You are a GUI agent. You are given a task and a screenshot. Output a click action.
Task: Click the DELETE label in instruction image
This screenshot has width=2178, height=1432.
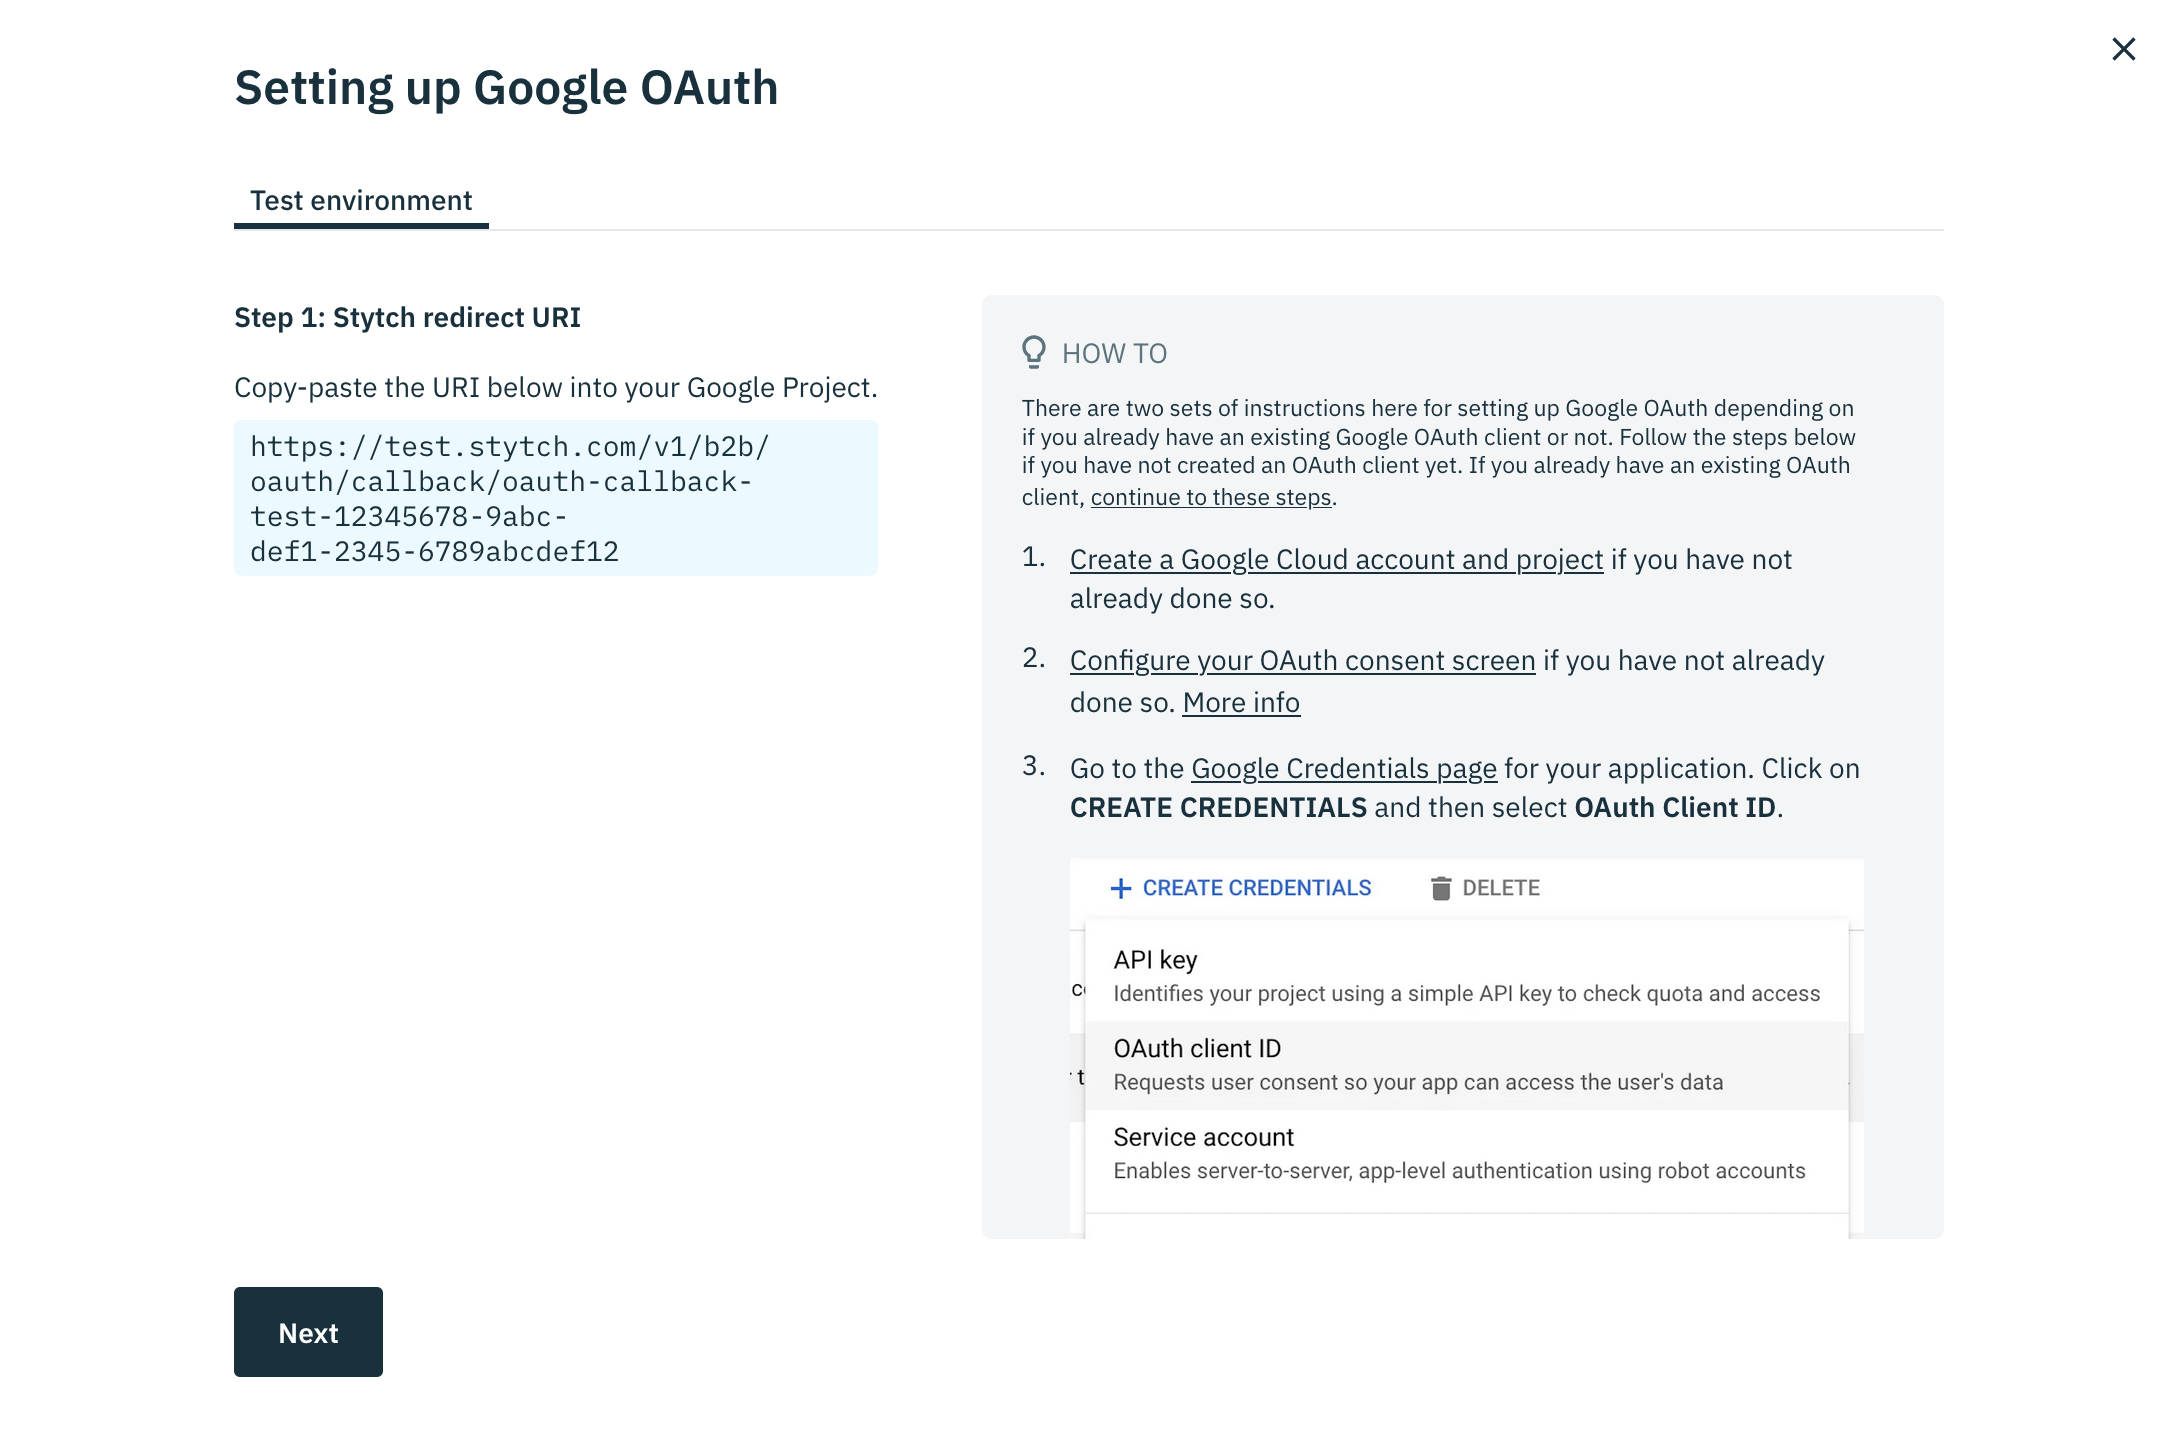(x=1501, y=888)
